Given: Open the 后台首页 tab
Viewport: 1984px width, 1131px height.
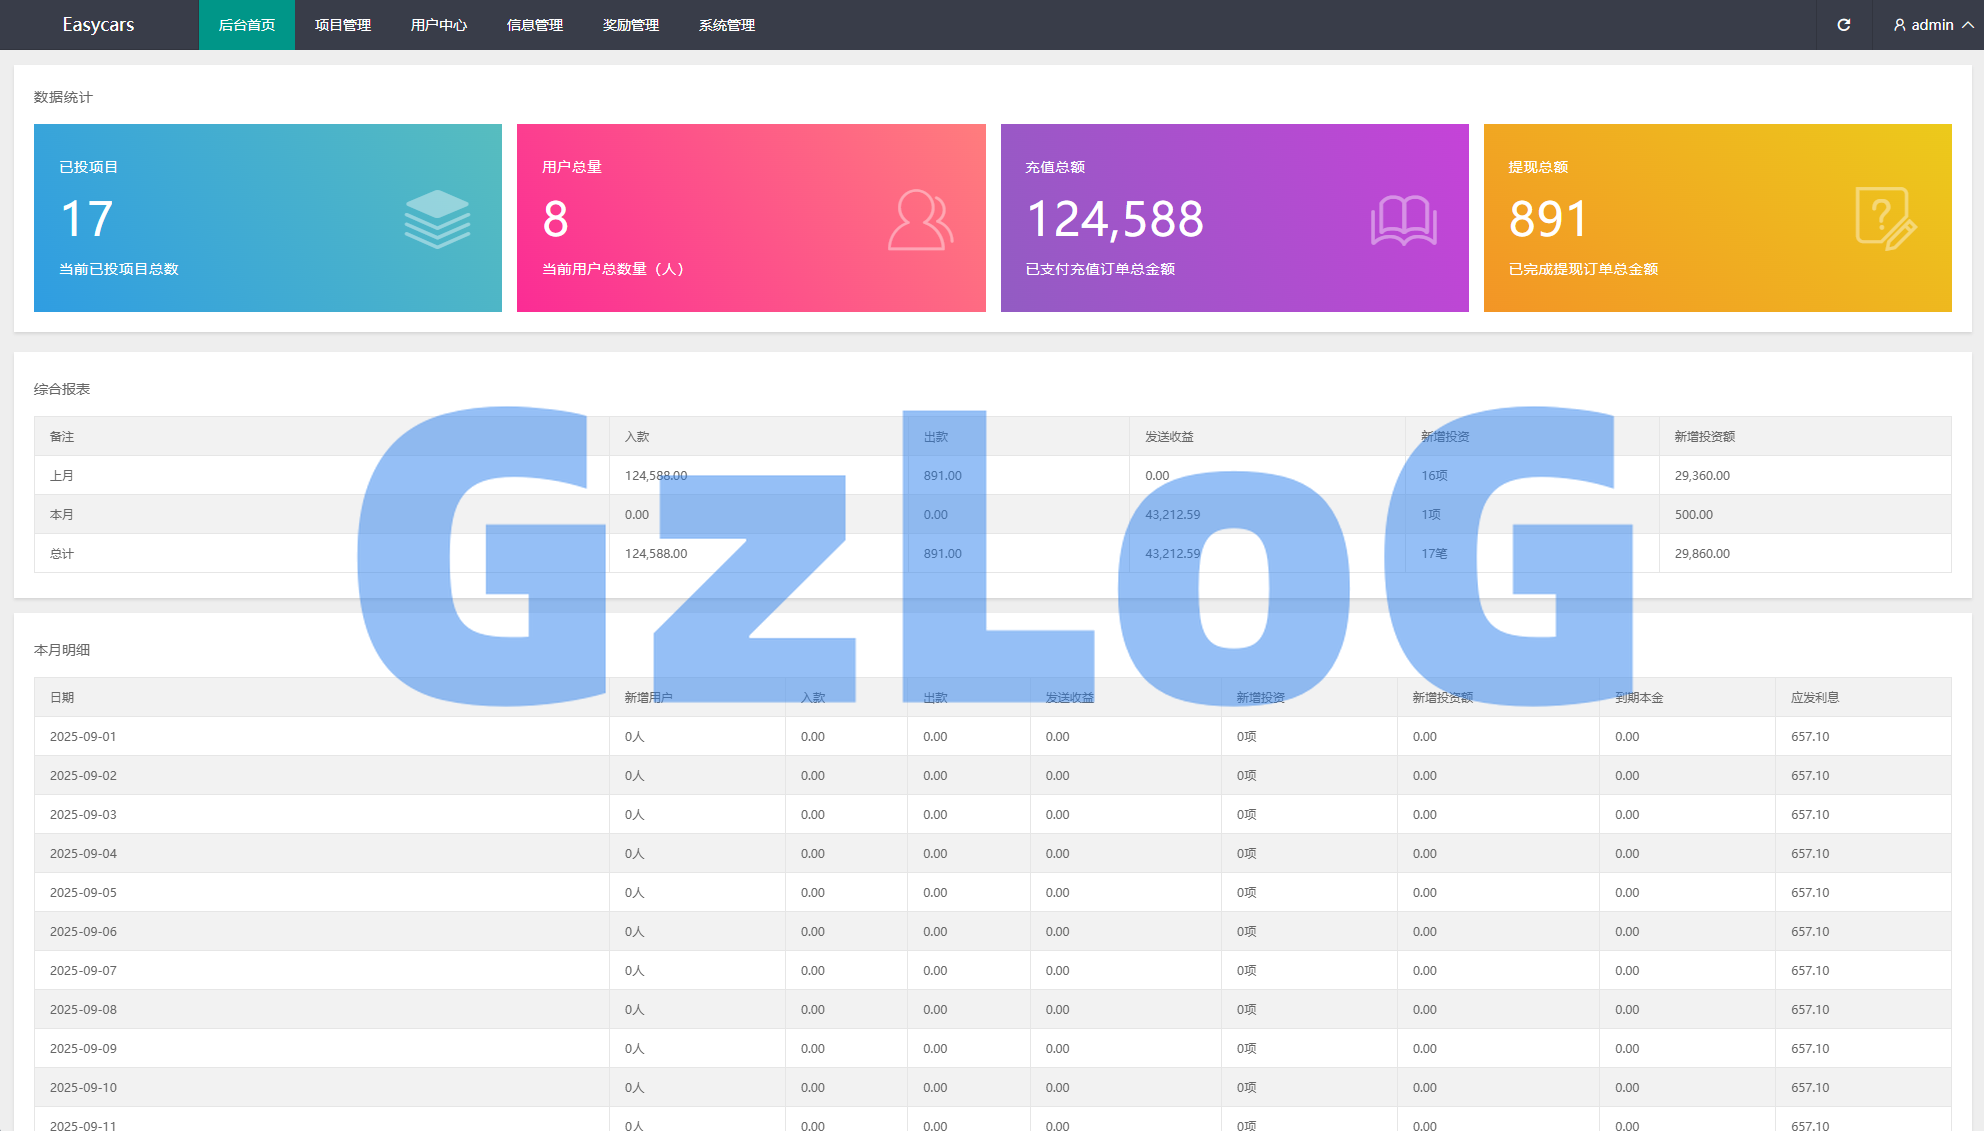Looking at the screenshot, I should pos(247,25).
